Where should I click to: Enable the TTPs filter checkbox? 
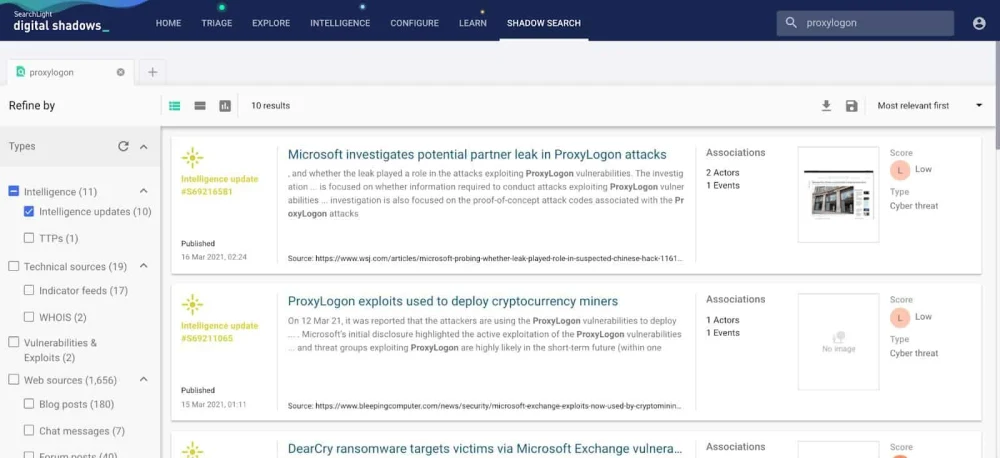coord(29,238)
